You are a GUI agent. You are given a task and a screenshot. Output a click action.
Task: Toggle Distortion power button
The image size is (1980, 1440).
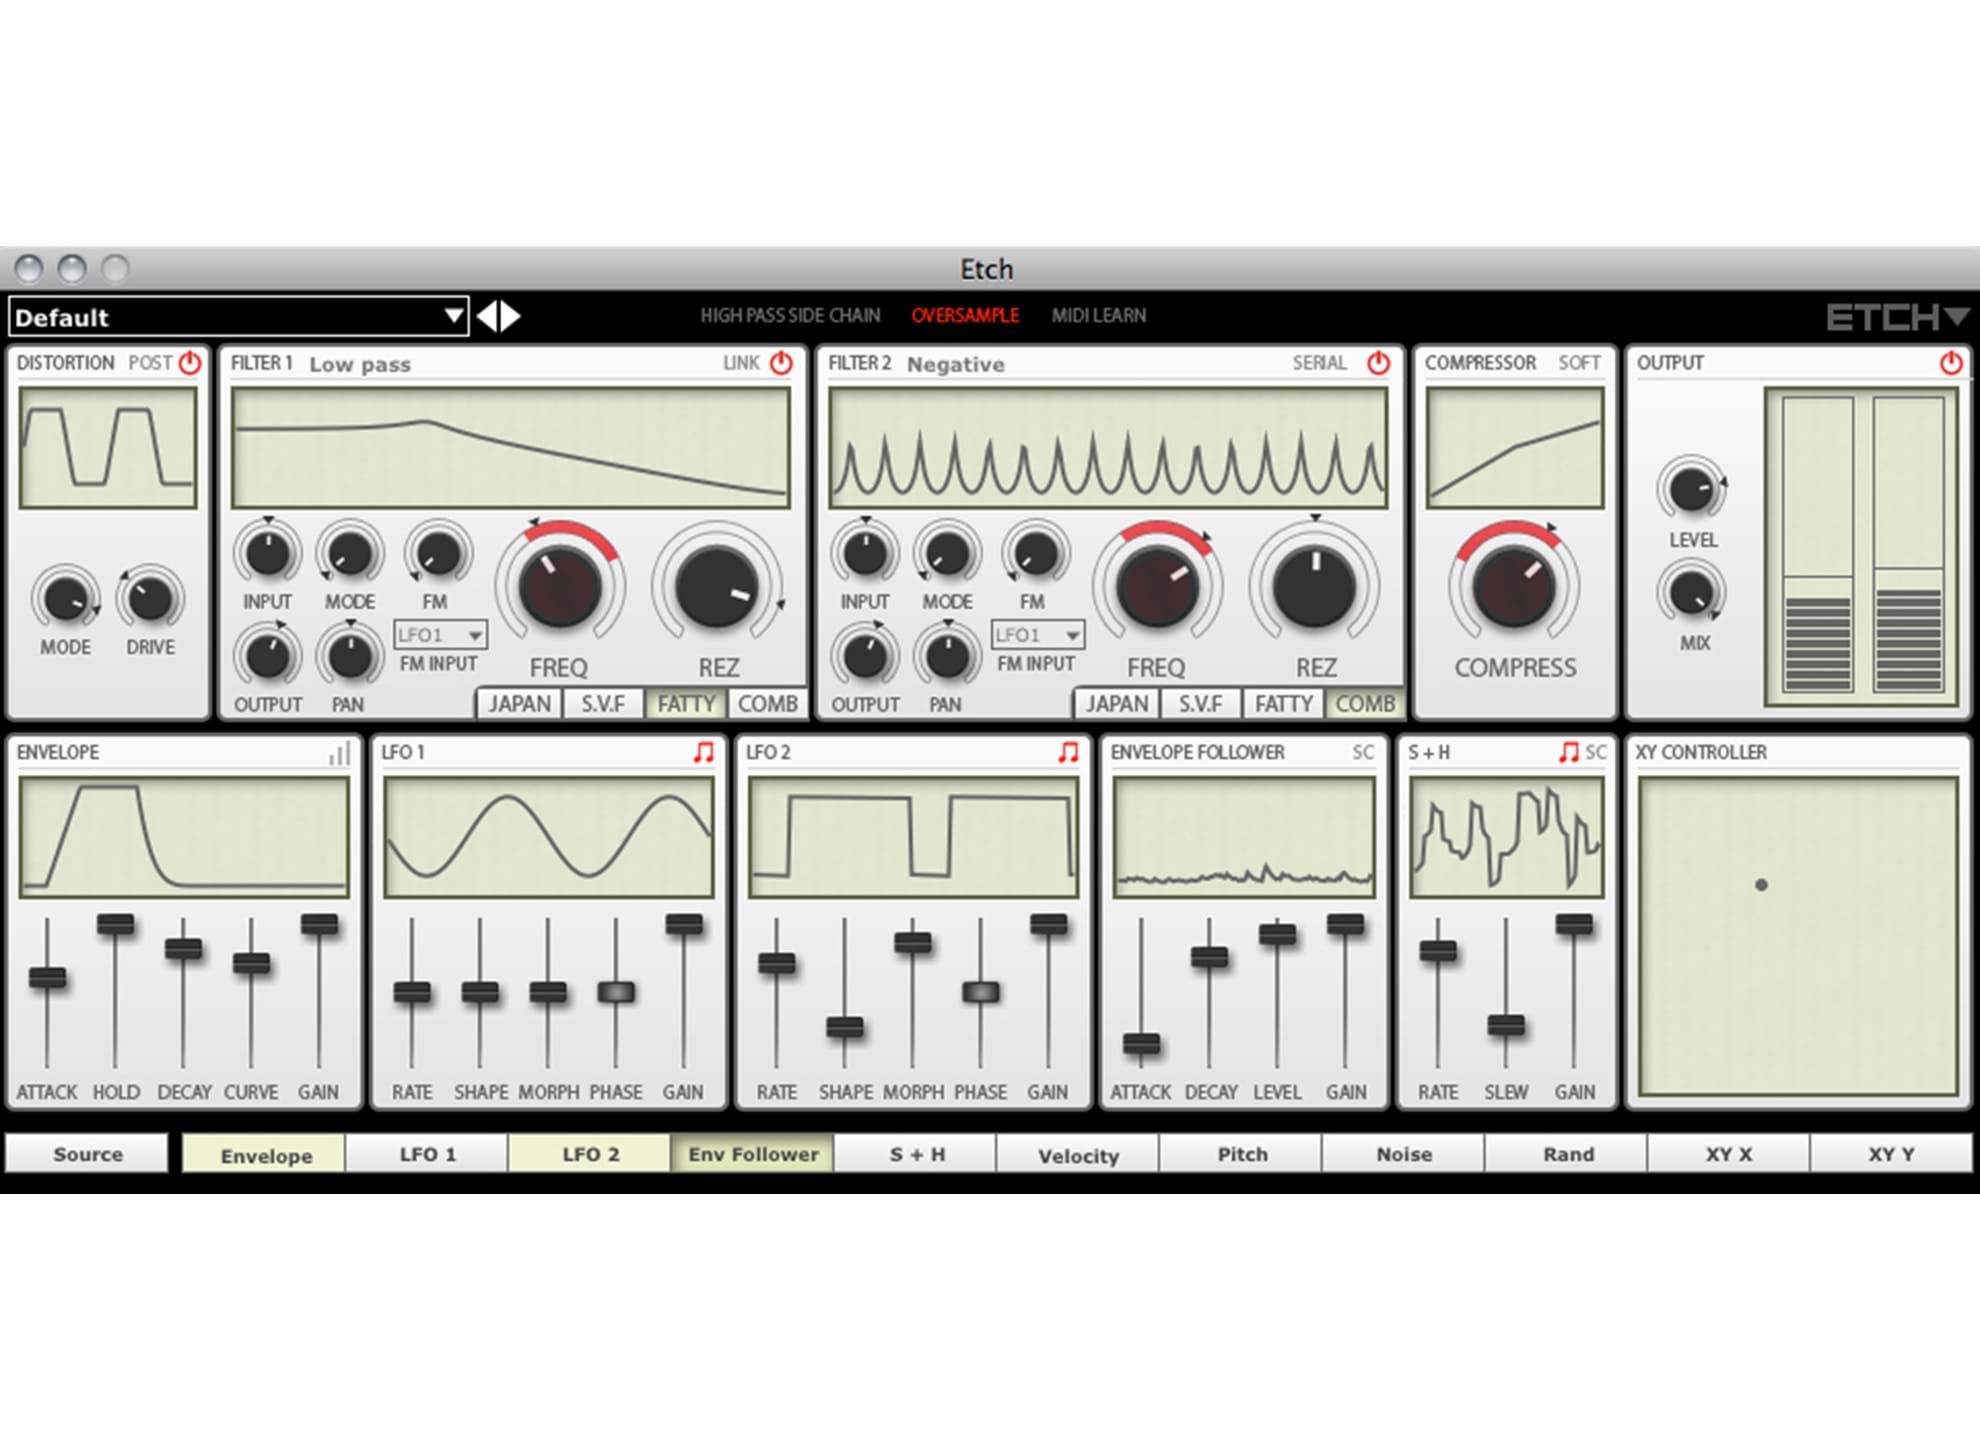point(190,363)
